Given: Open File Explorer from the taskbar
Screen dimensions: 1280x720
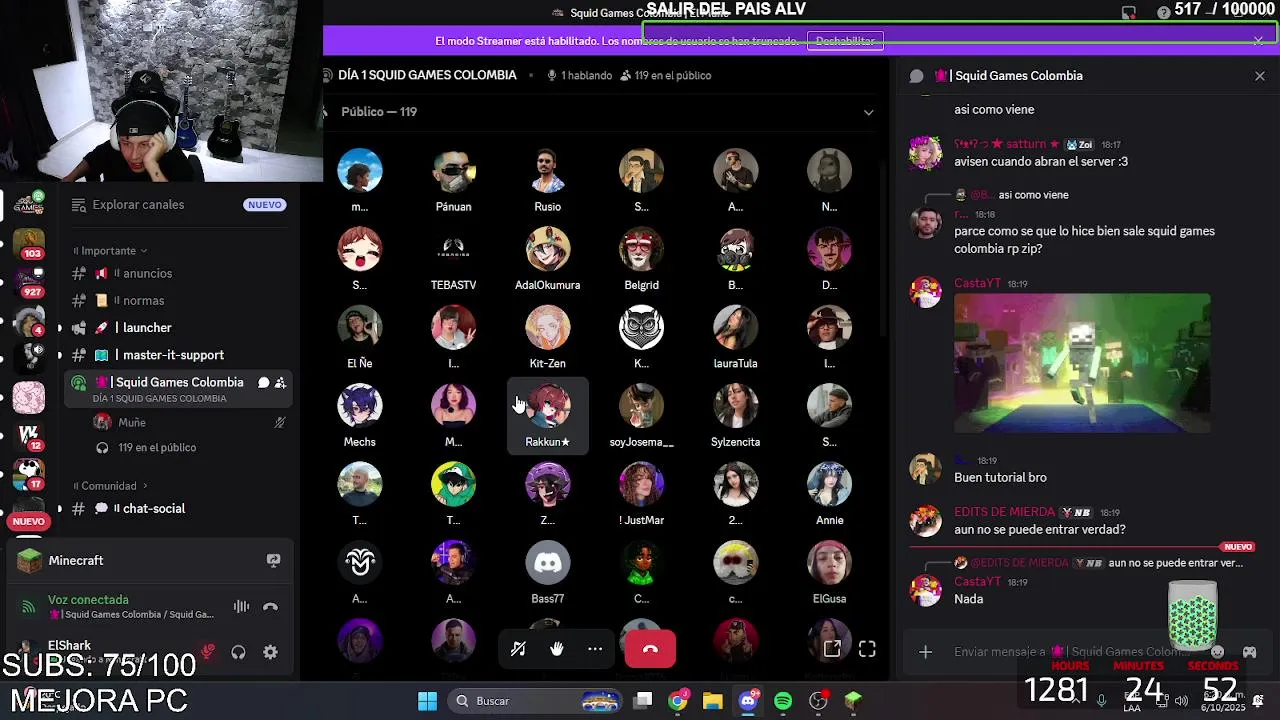Looking at the screenshot, I should click(x=712, y=701).
